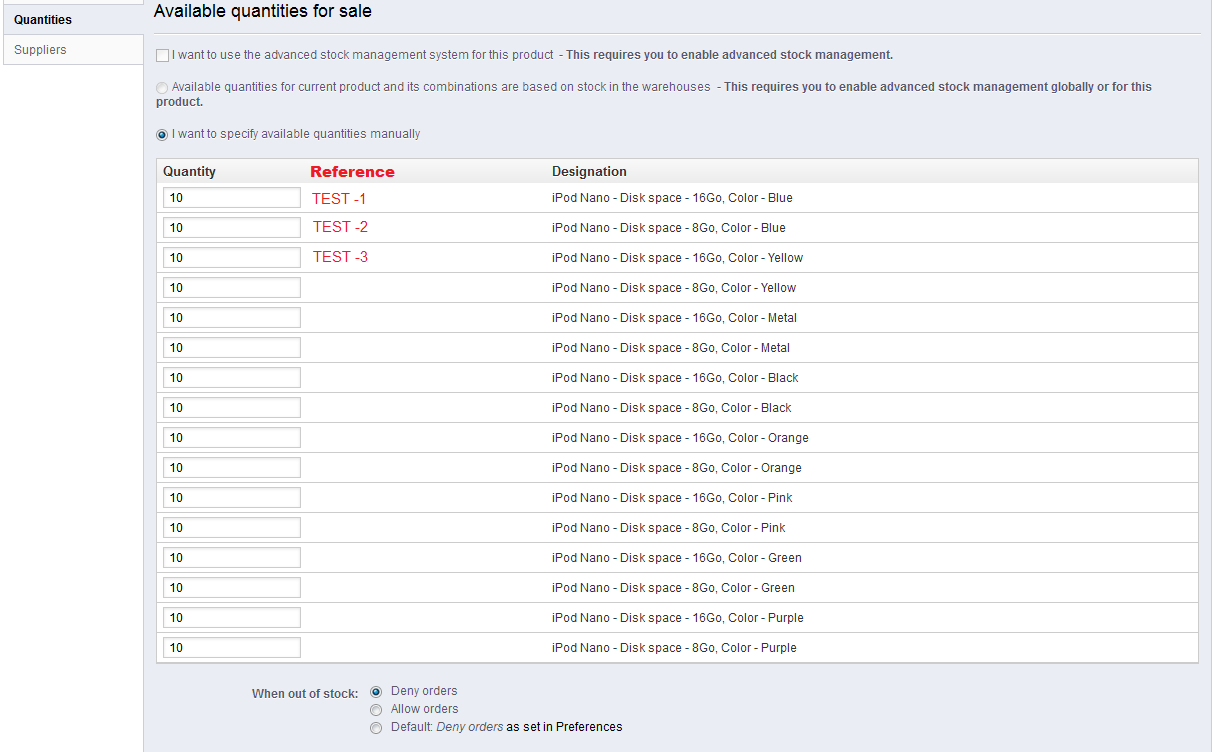Select quantities based on warehouse stock option

point(162,88)
